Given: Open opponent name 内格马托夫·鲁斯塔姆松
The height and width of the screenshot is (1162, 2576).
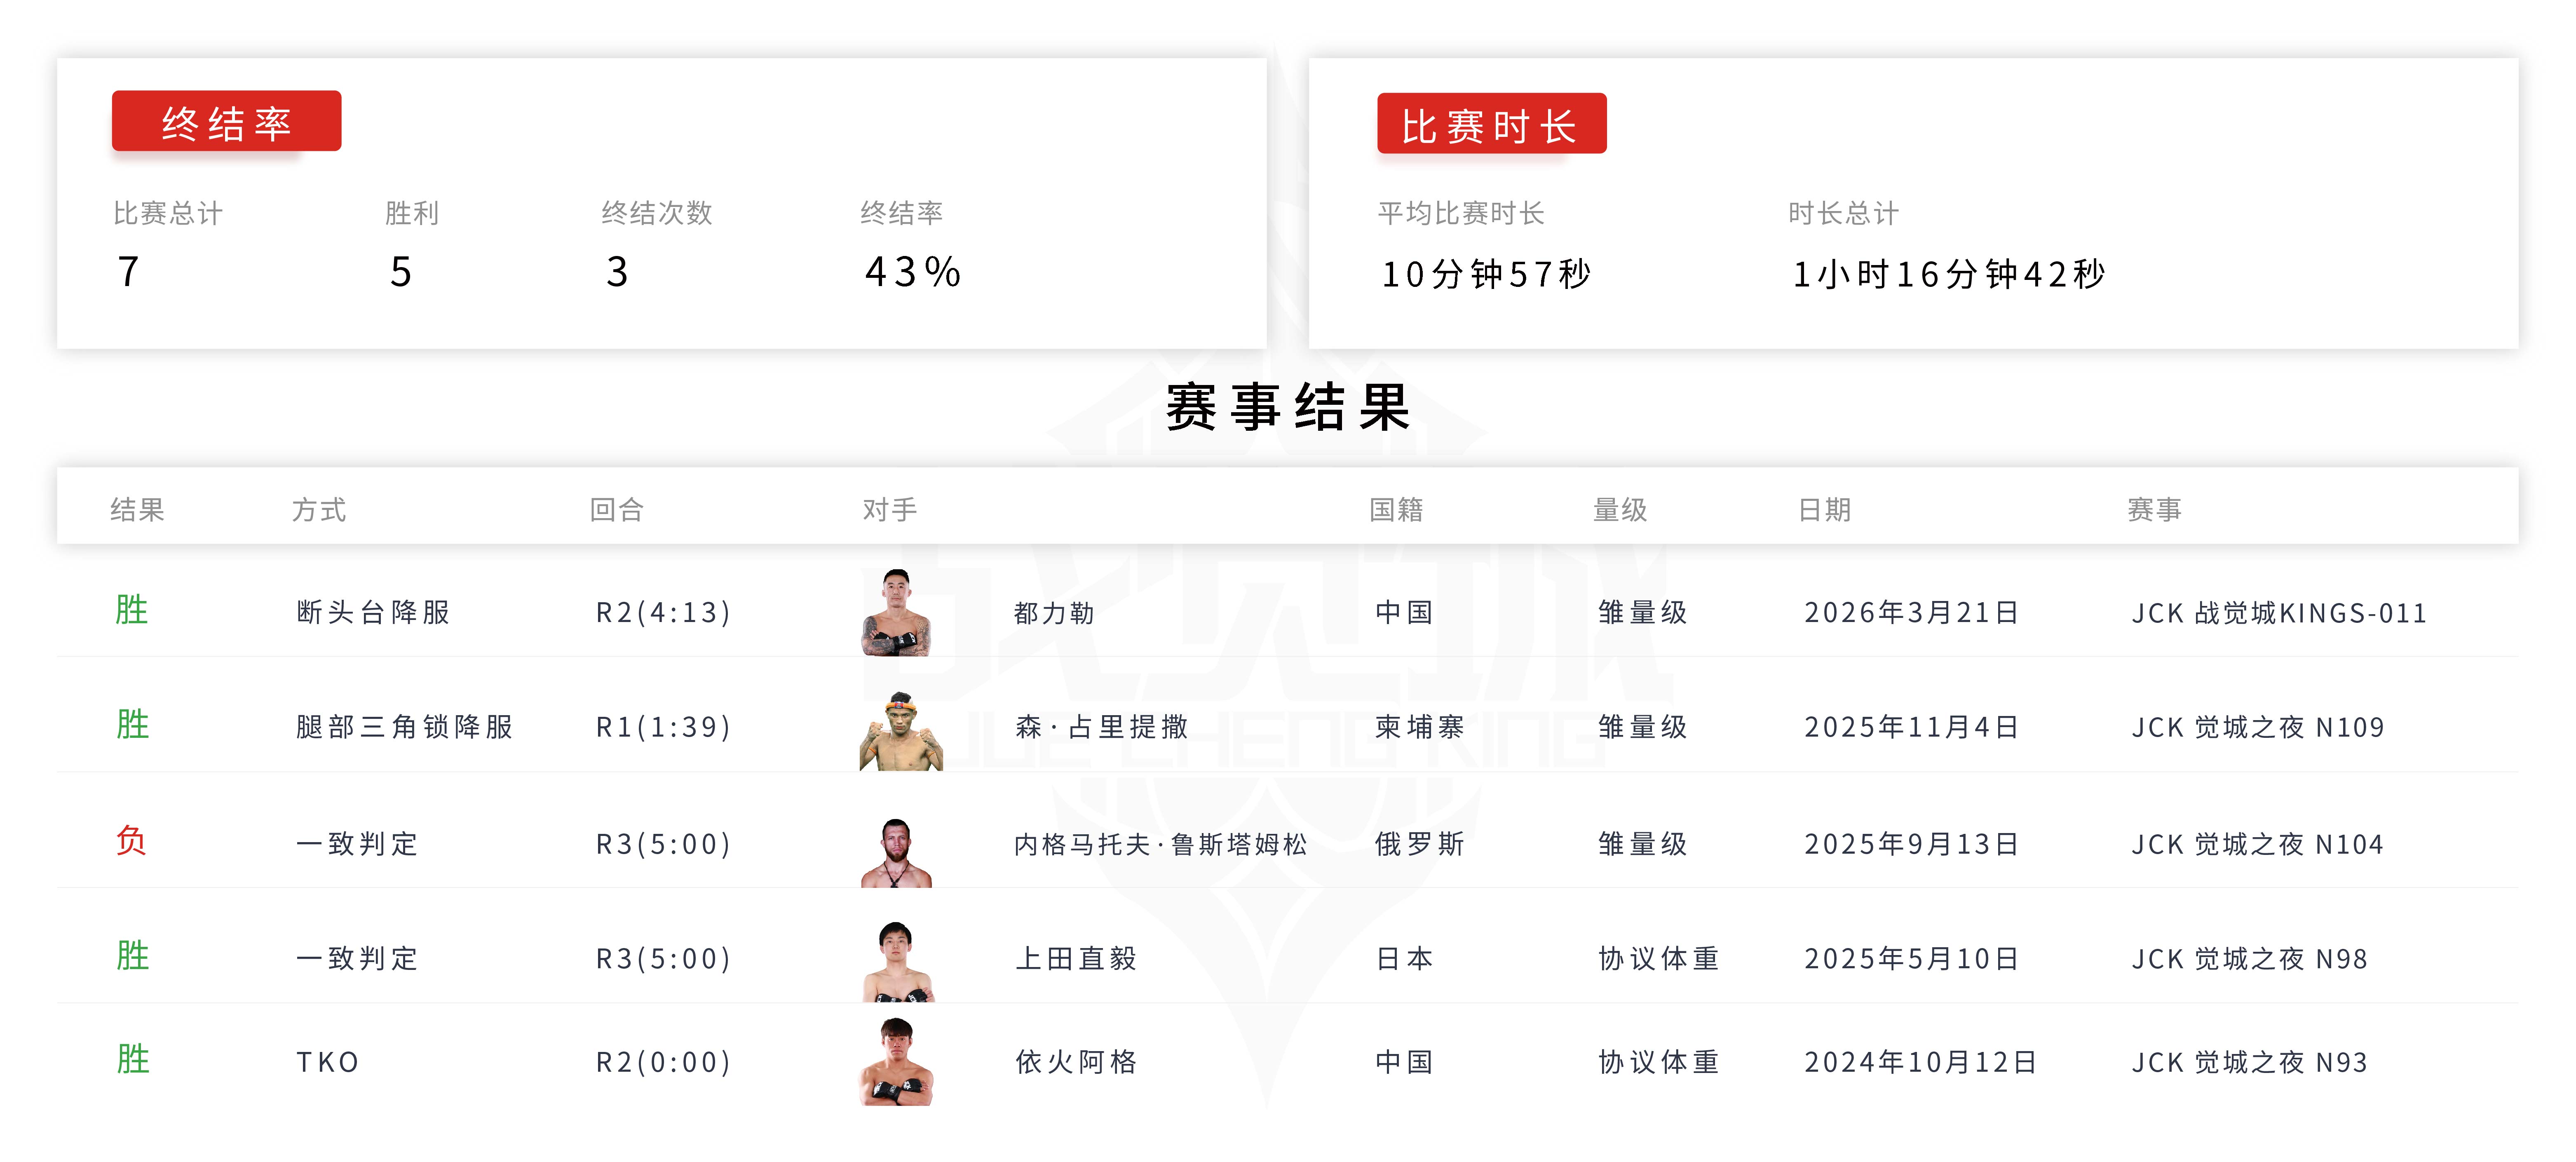Looking at the screenshot, I should pos(1160,845).
